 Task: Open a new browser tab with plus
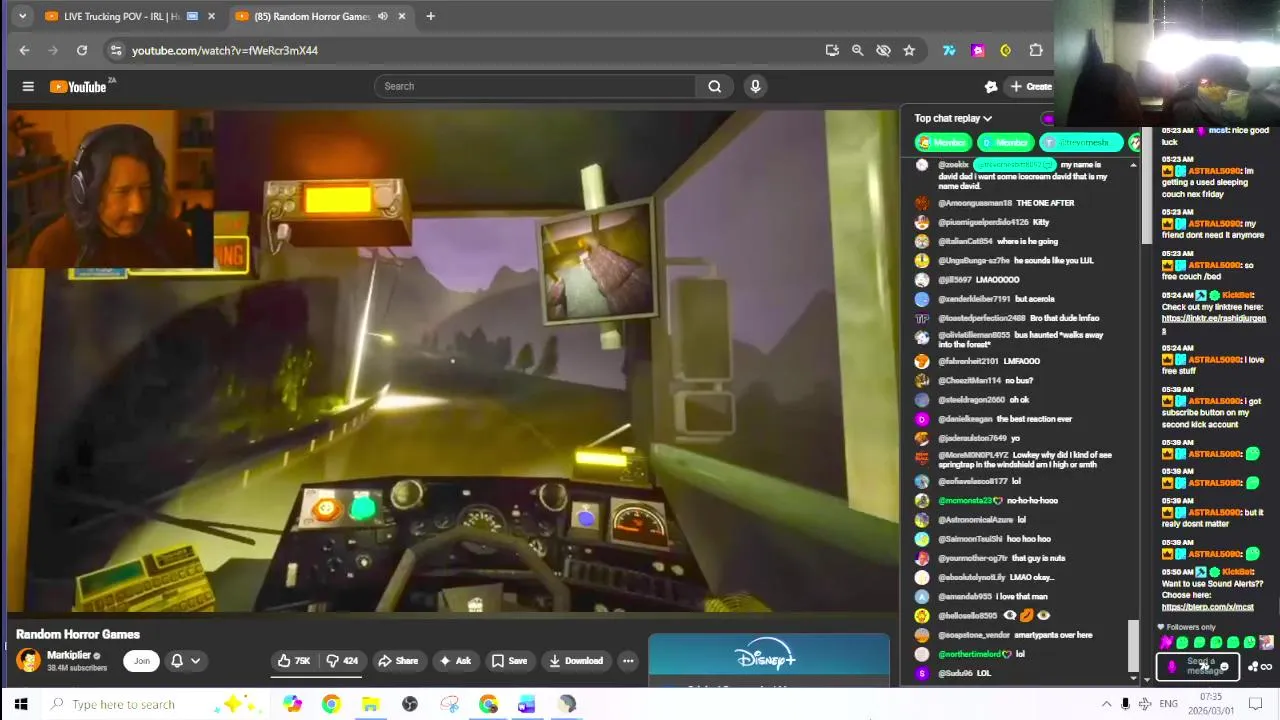coord(430,16)
